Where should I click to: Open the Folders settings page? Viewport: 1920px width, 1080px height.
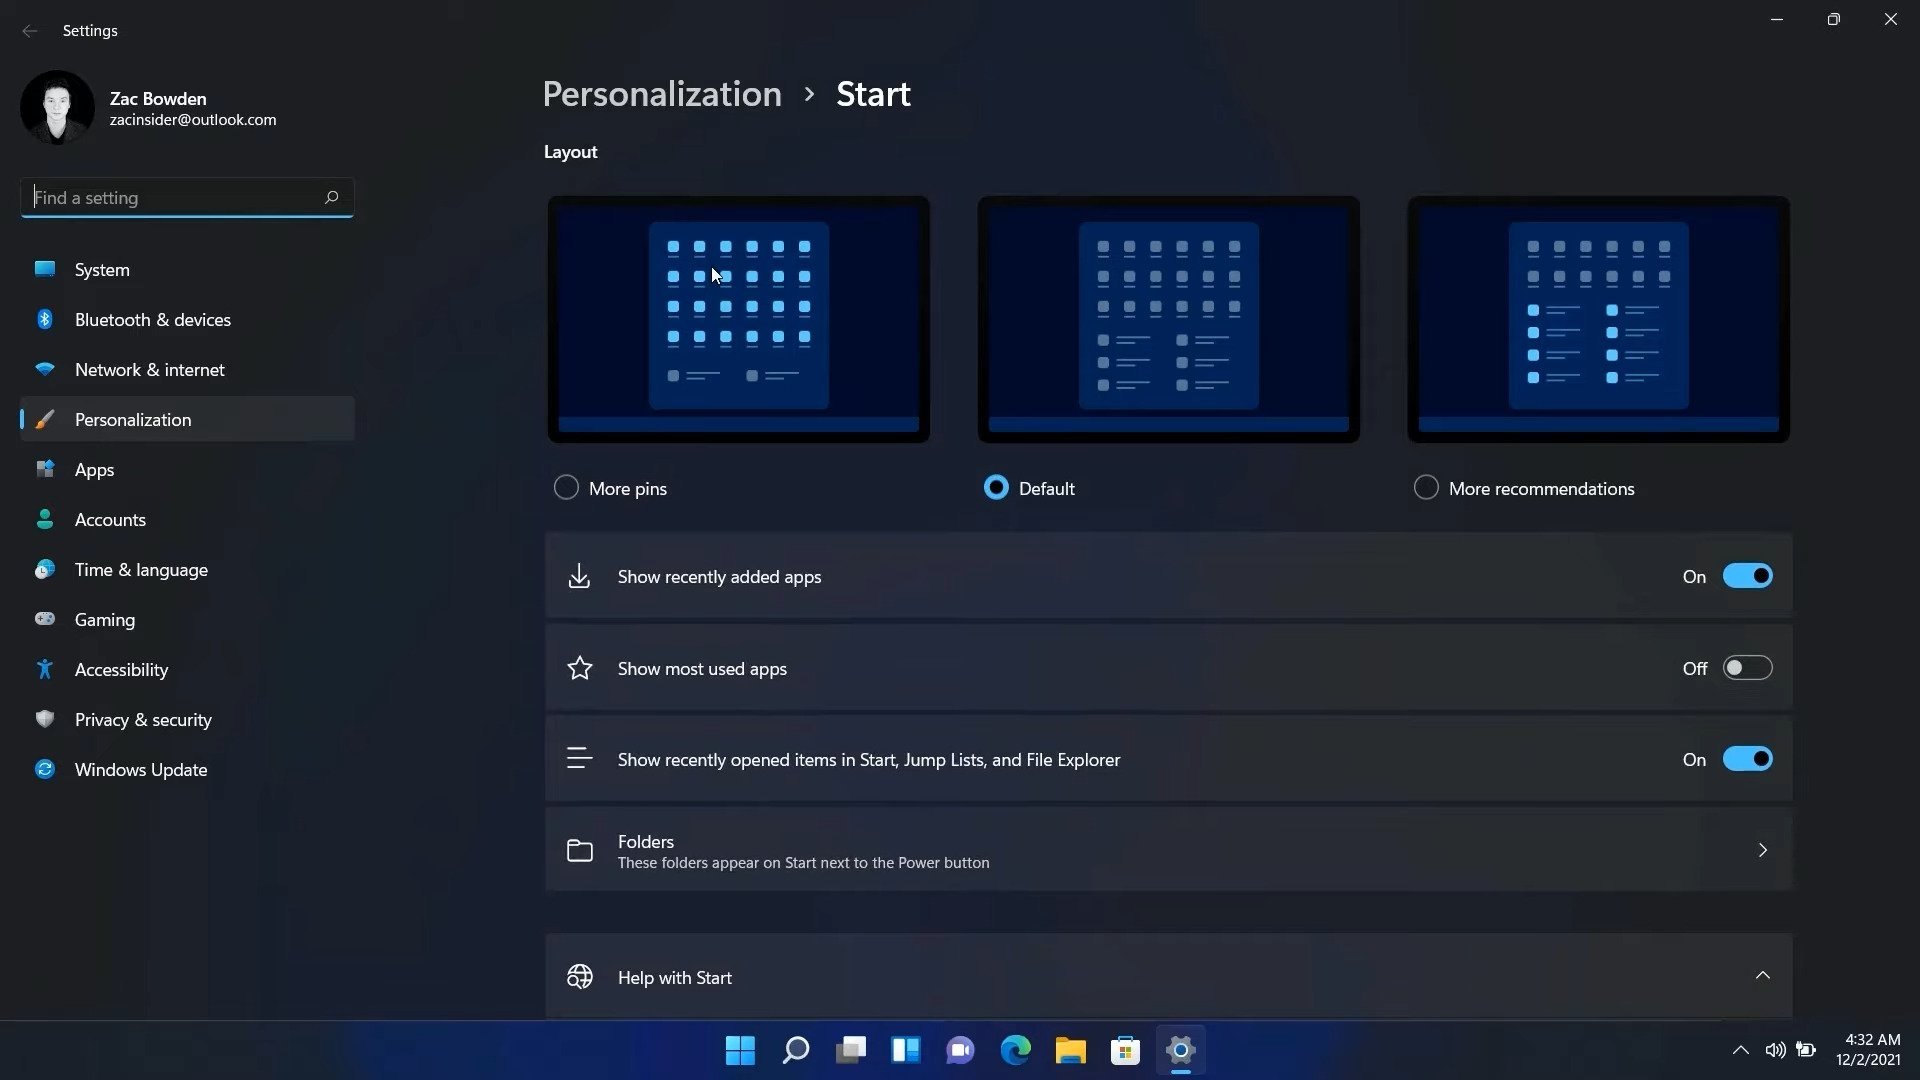tap(1168, 850)
